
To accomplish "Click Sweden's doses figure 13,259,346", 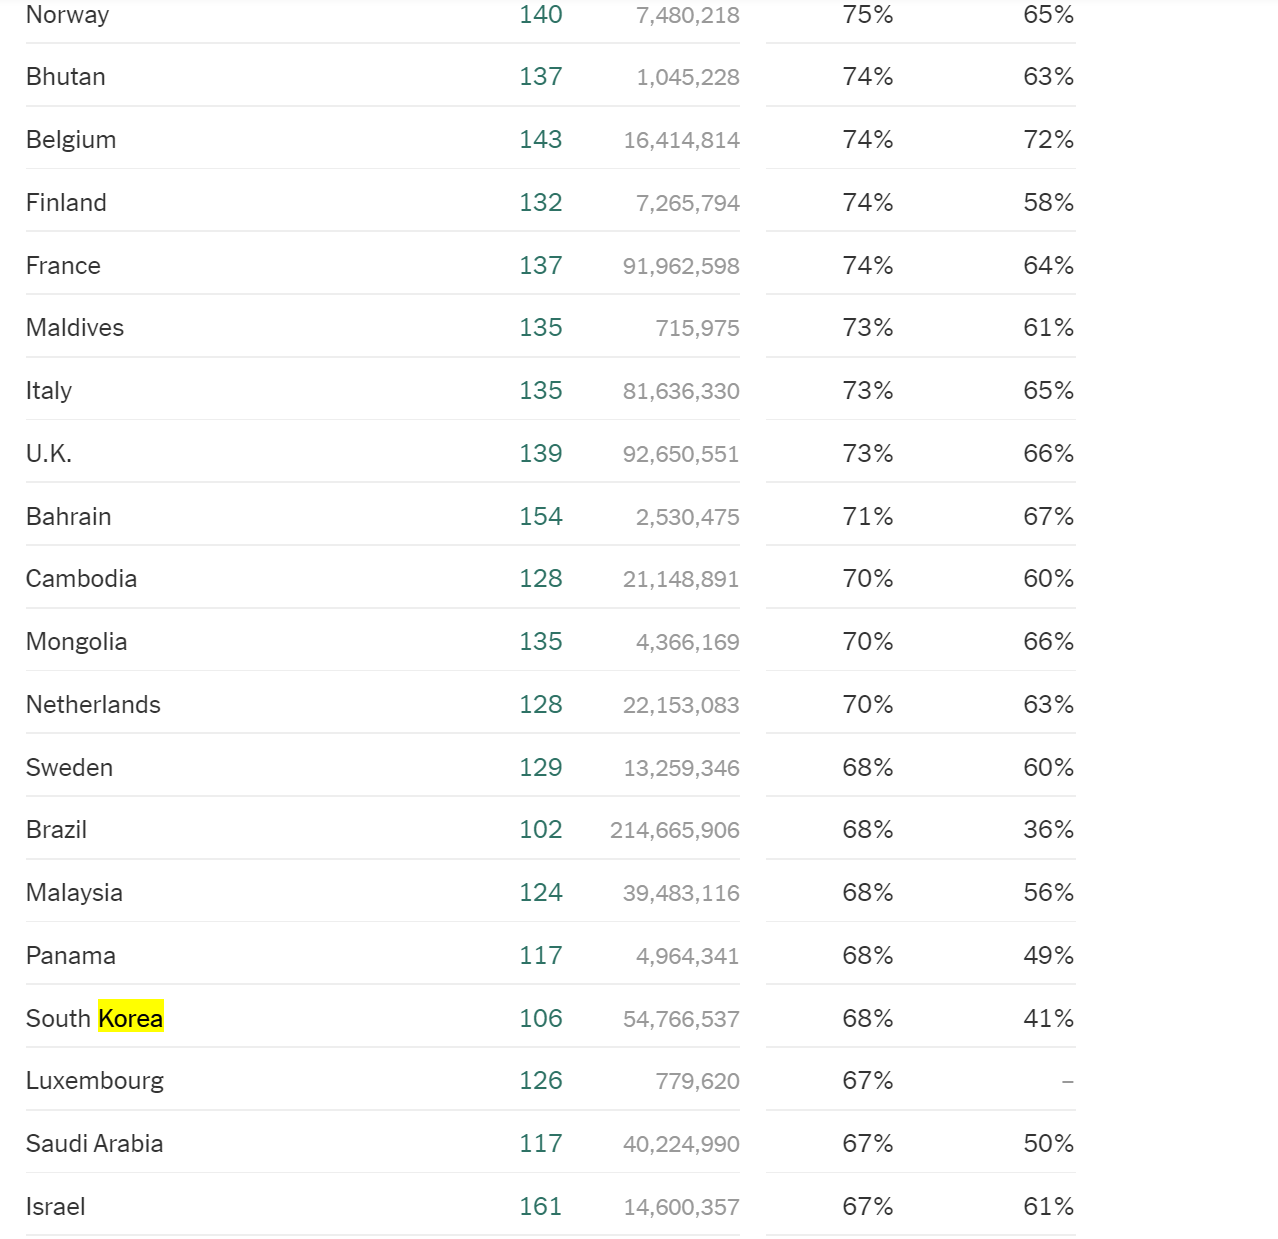I will pos(681,768).
